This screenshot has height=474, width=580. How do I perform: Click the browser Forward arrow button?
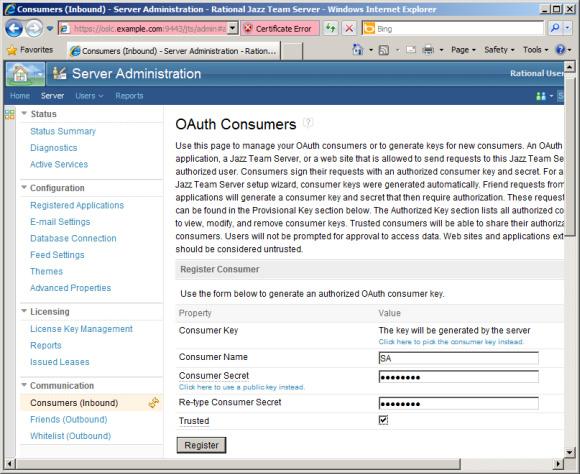click(x=34, y=28)
